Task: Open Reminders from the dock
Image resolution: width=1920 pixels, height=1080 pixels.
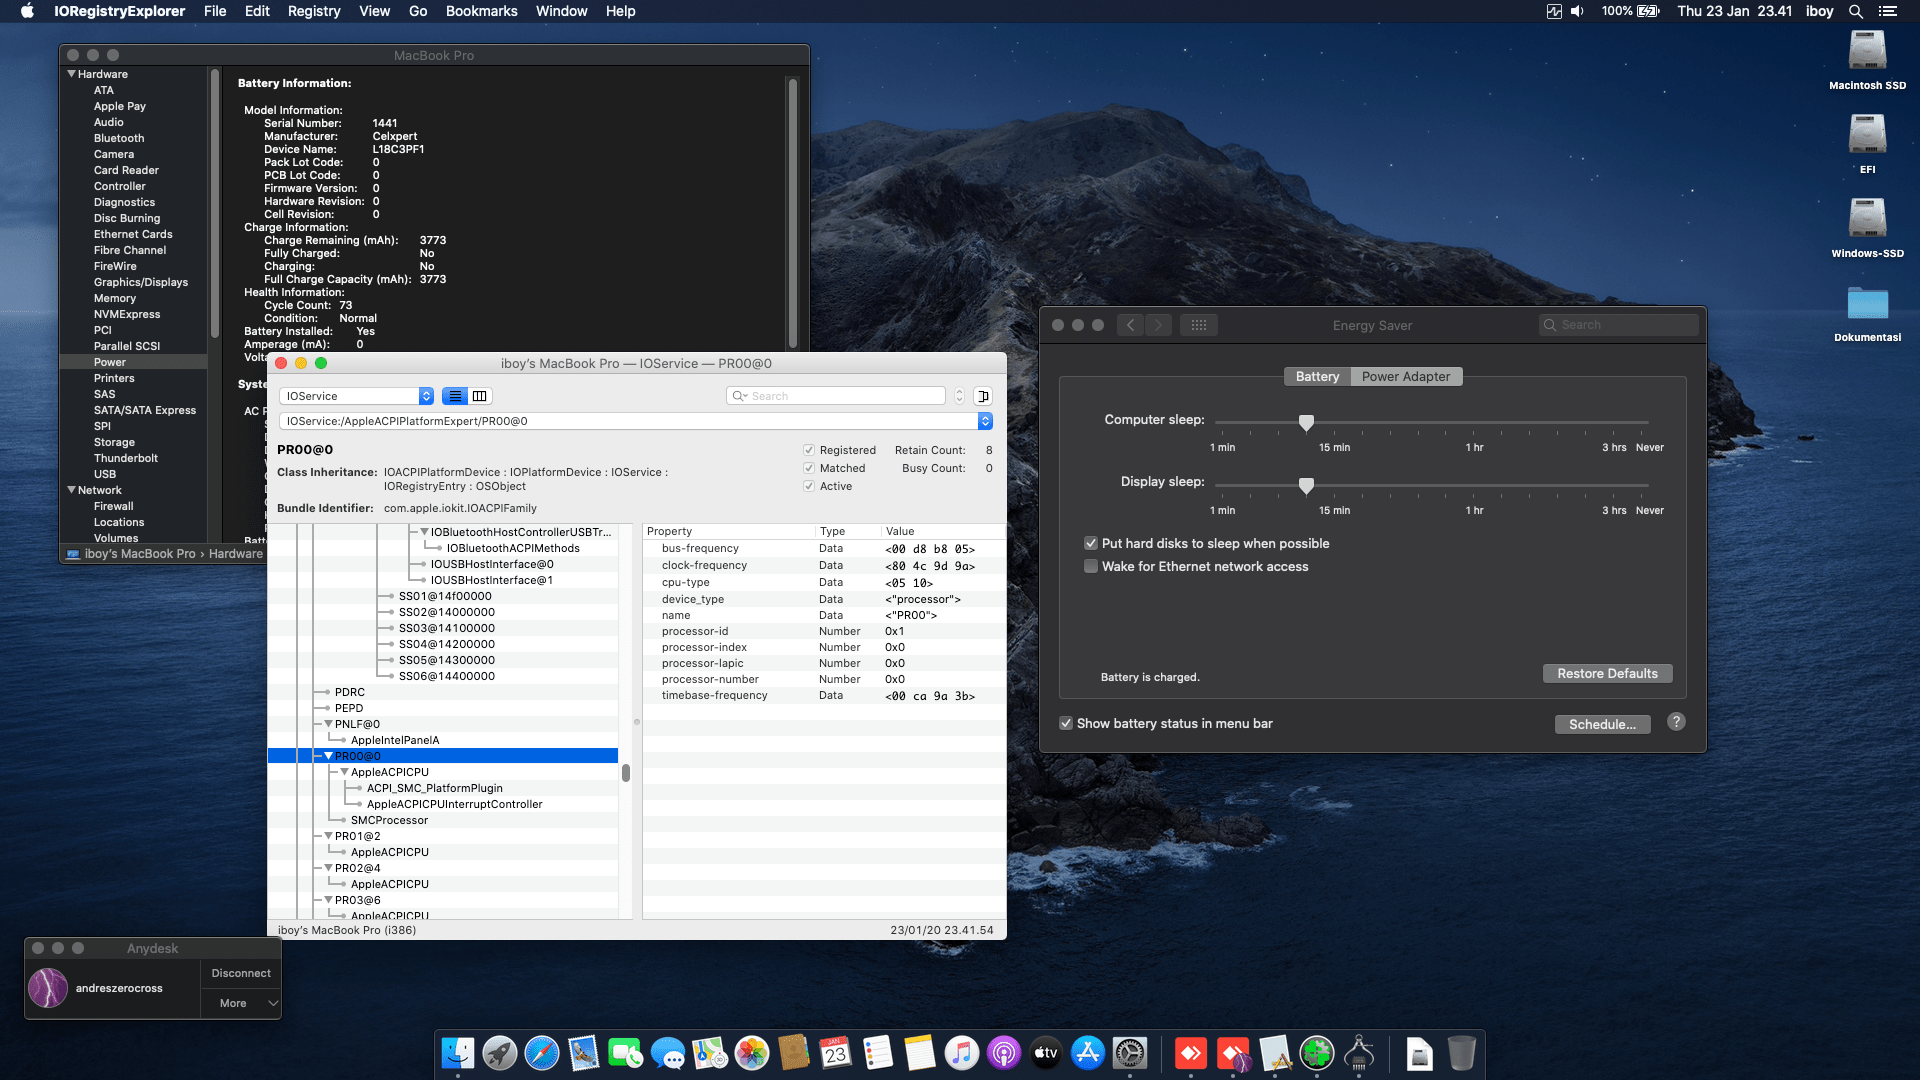Action: (878, 1053)
